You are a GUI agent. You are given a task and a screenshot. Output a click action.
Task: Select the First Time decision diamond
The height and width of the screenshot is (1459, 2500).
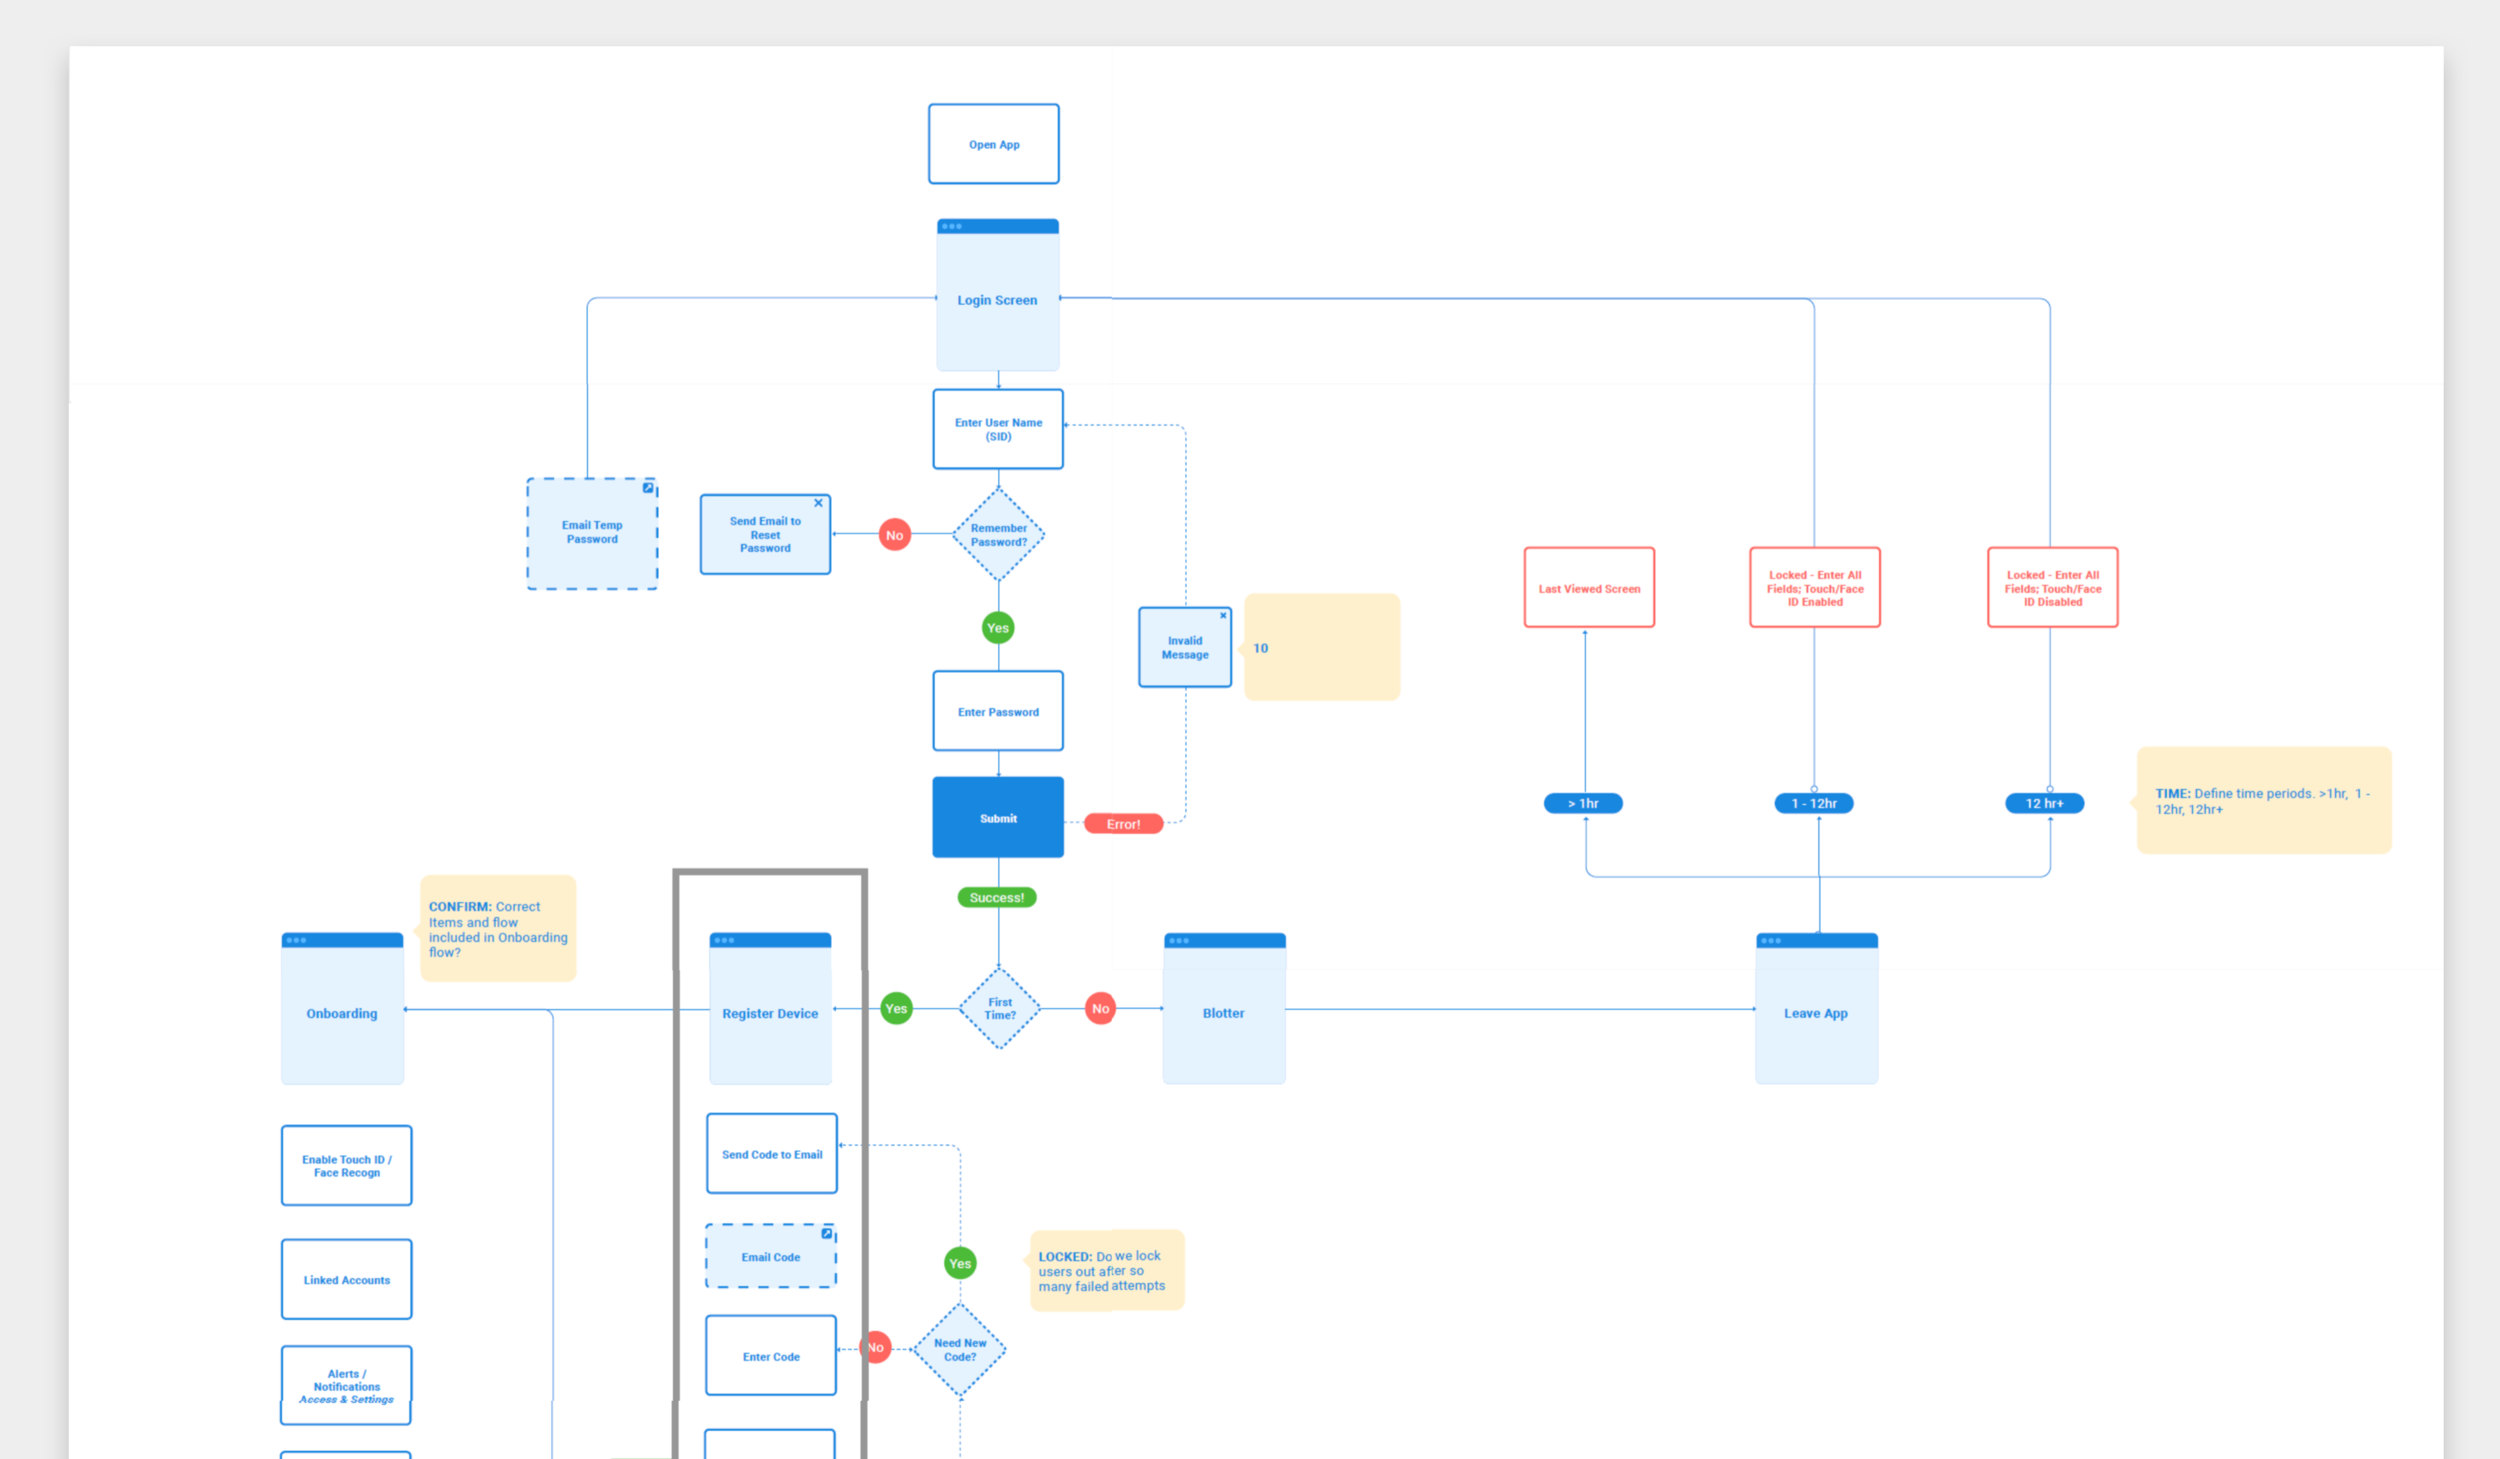tap(999, 1008)
